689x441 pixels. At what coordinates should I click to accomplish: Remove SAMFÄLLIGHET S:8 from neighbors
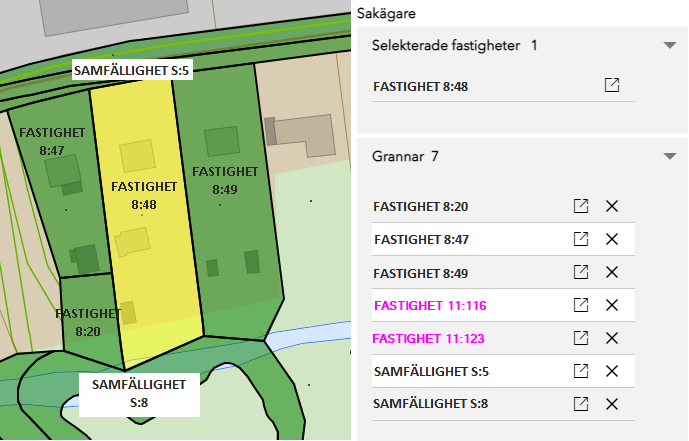click(613, 404)
